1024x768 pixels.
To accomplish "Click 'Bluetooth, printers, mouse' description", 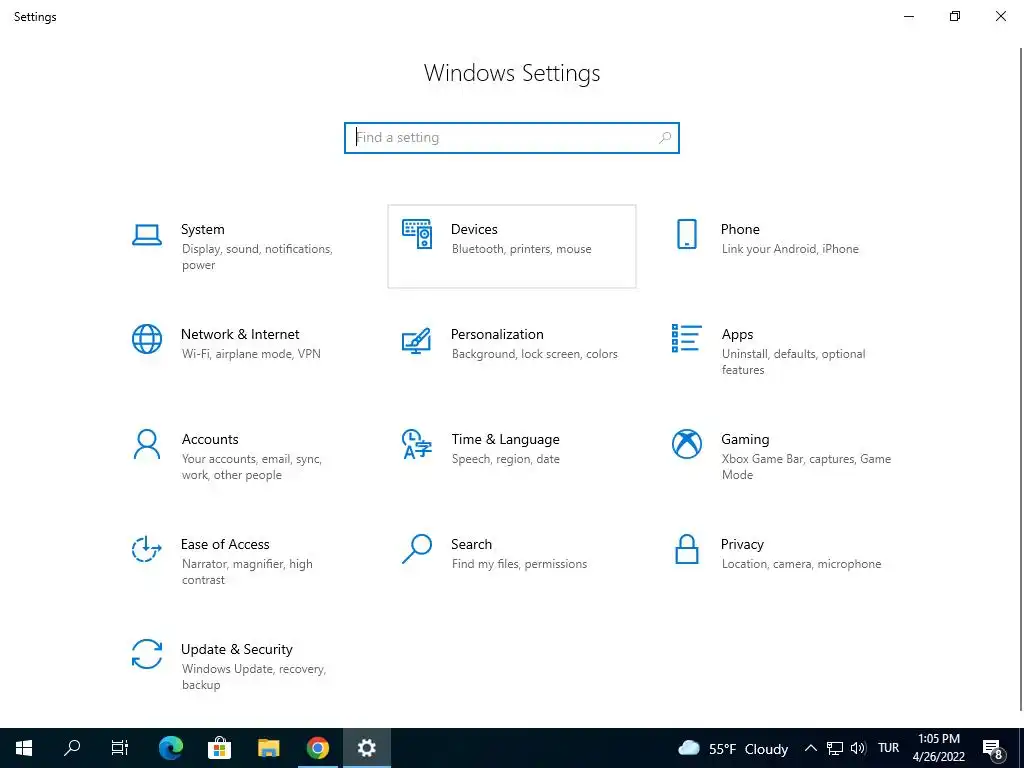I will pyautogui.click(x=521, y=249).
